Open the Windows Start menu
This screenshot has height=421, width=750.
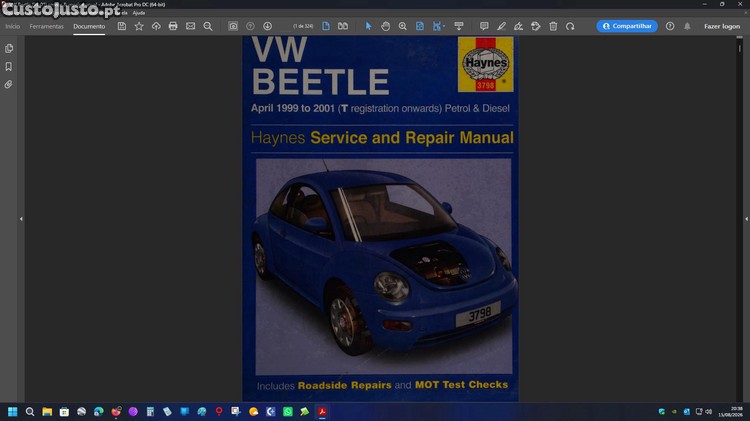tap(12, 411)
